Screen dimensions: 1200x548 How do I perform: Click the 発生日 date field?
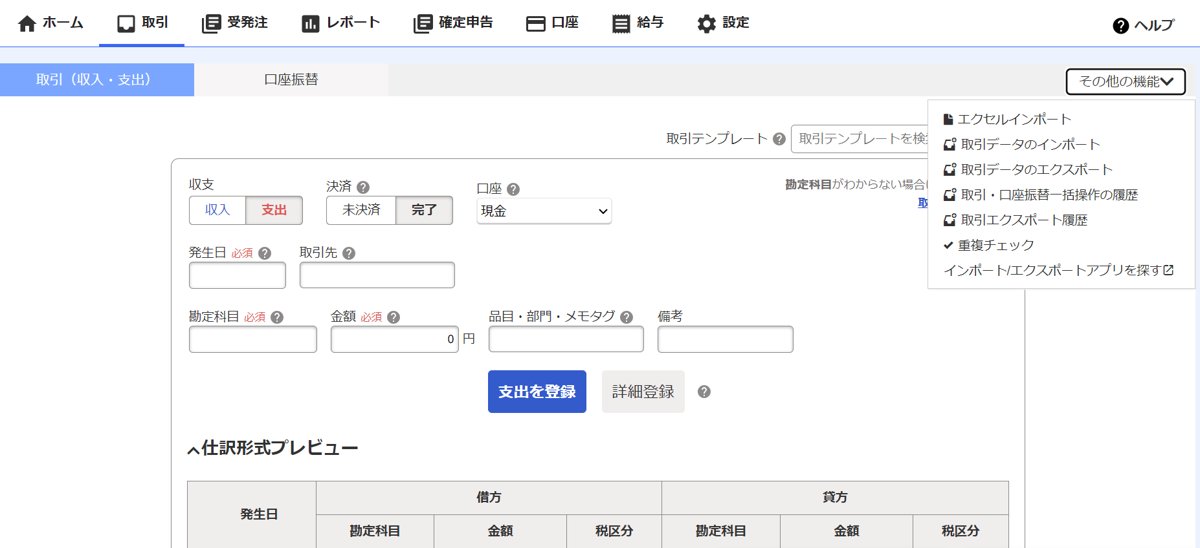click(x=237, y=275)
